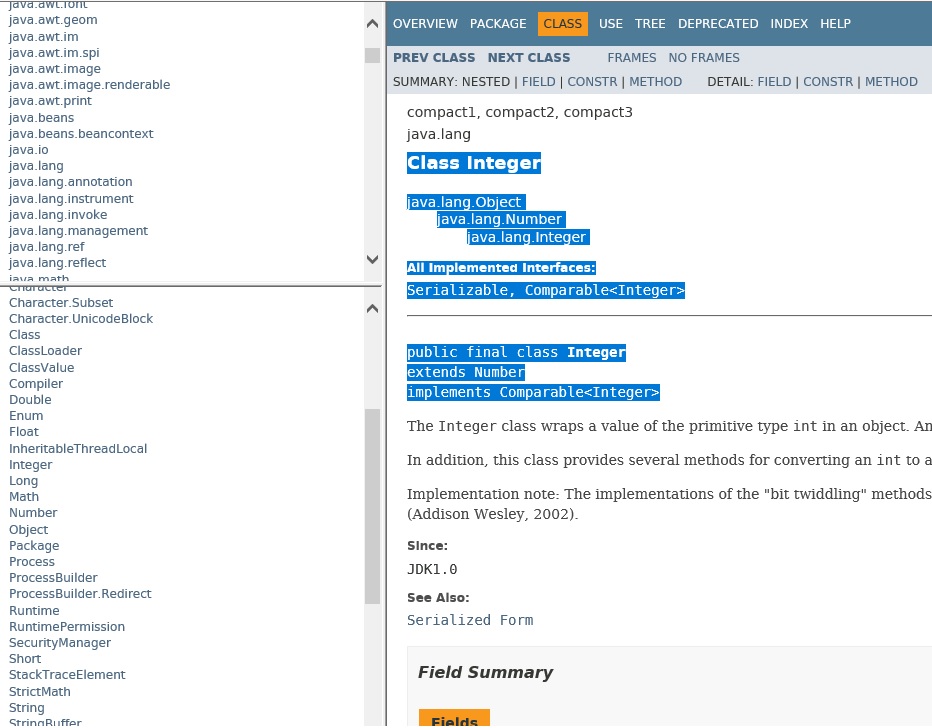932x728 pixels.
Task: Open StrictMath in class list
Action: point(39,692)
